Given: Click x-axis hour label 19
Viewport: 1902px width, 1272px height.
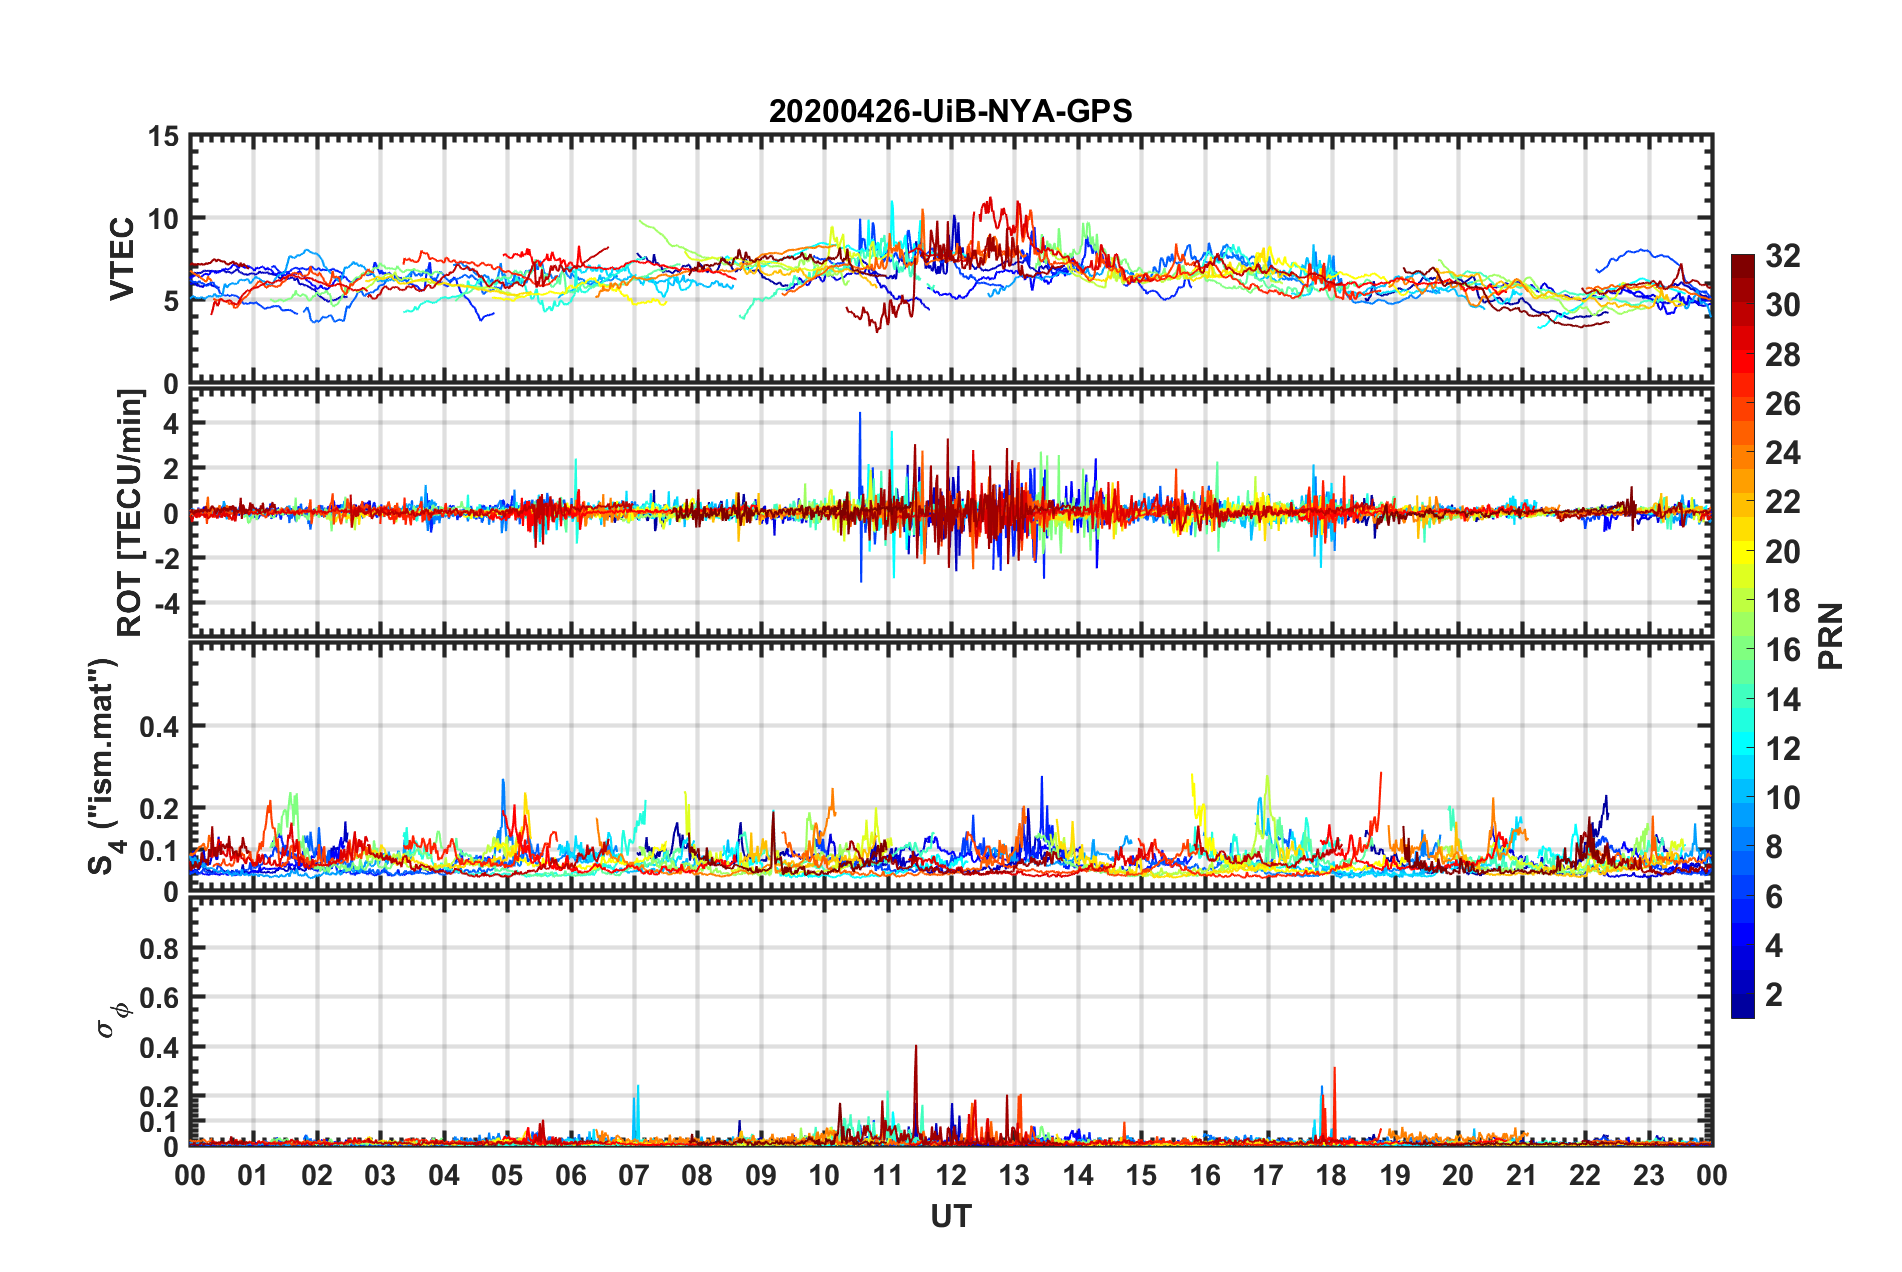Looking at the screenshot, I should pyautogui.click(x=1395, y=1175).
